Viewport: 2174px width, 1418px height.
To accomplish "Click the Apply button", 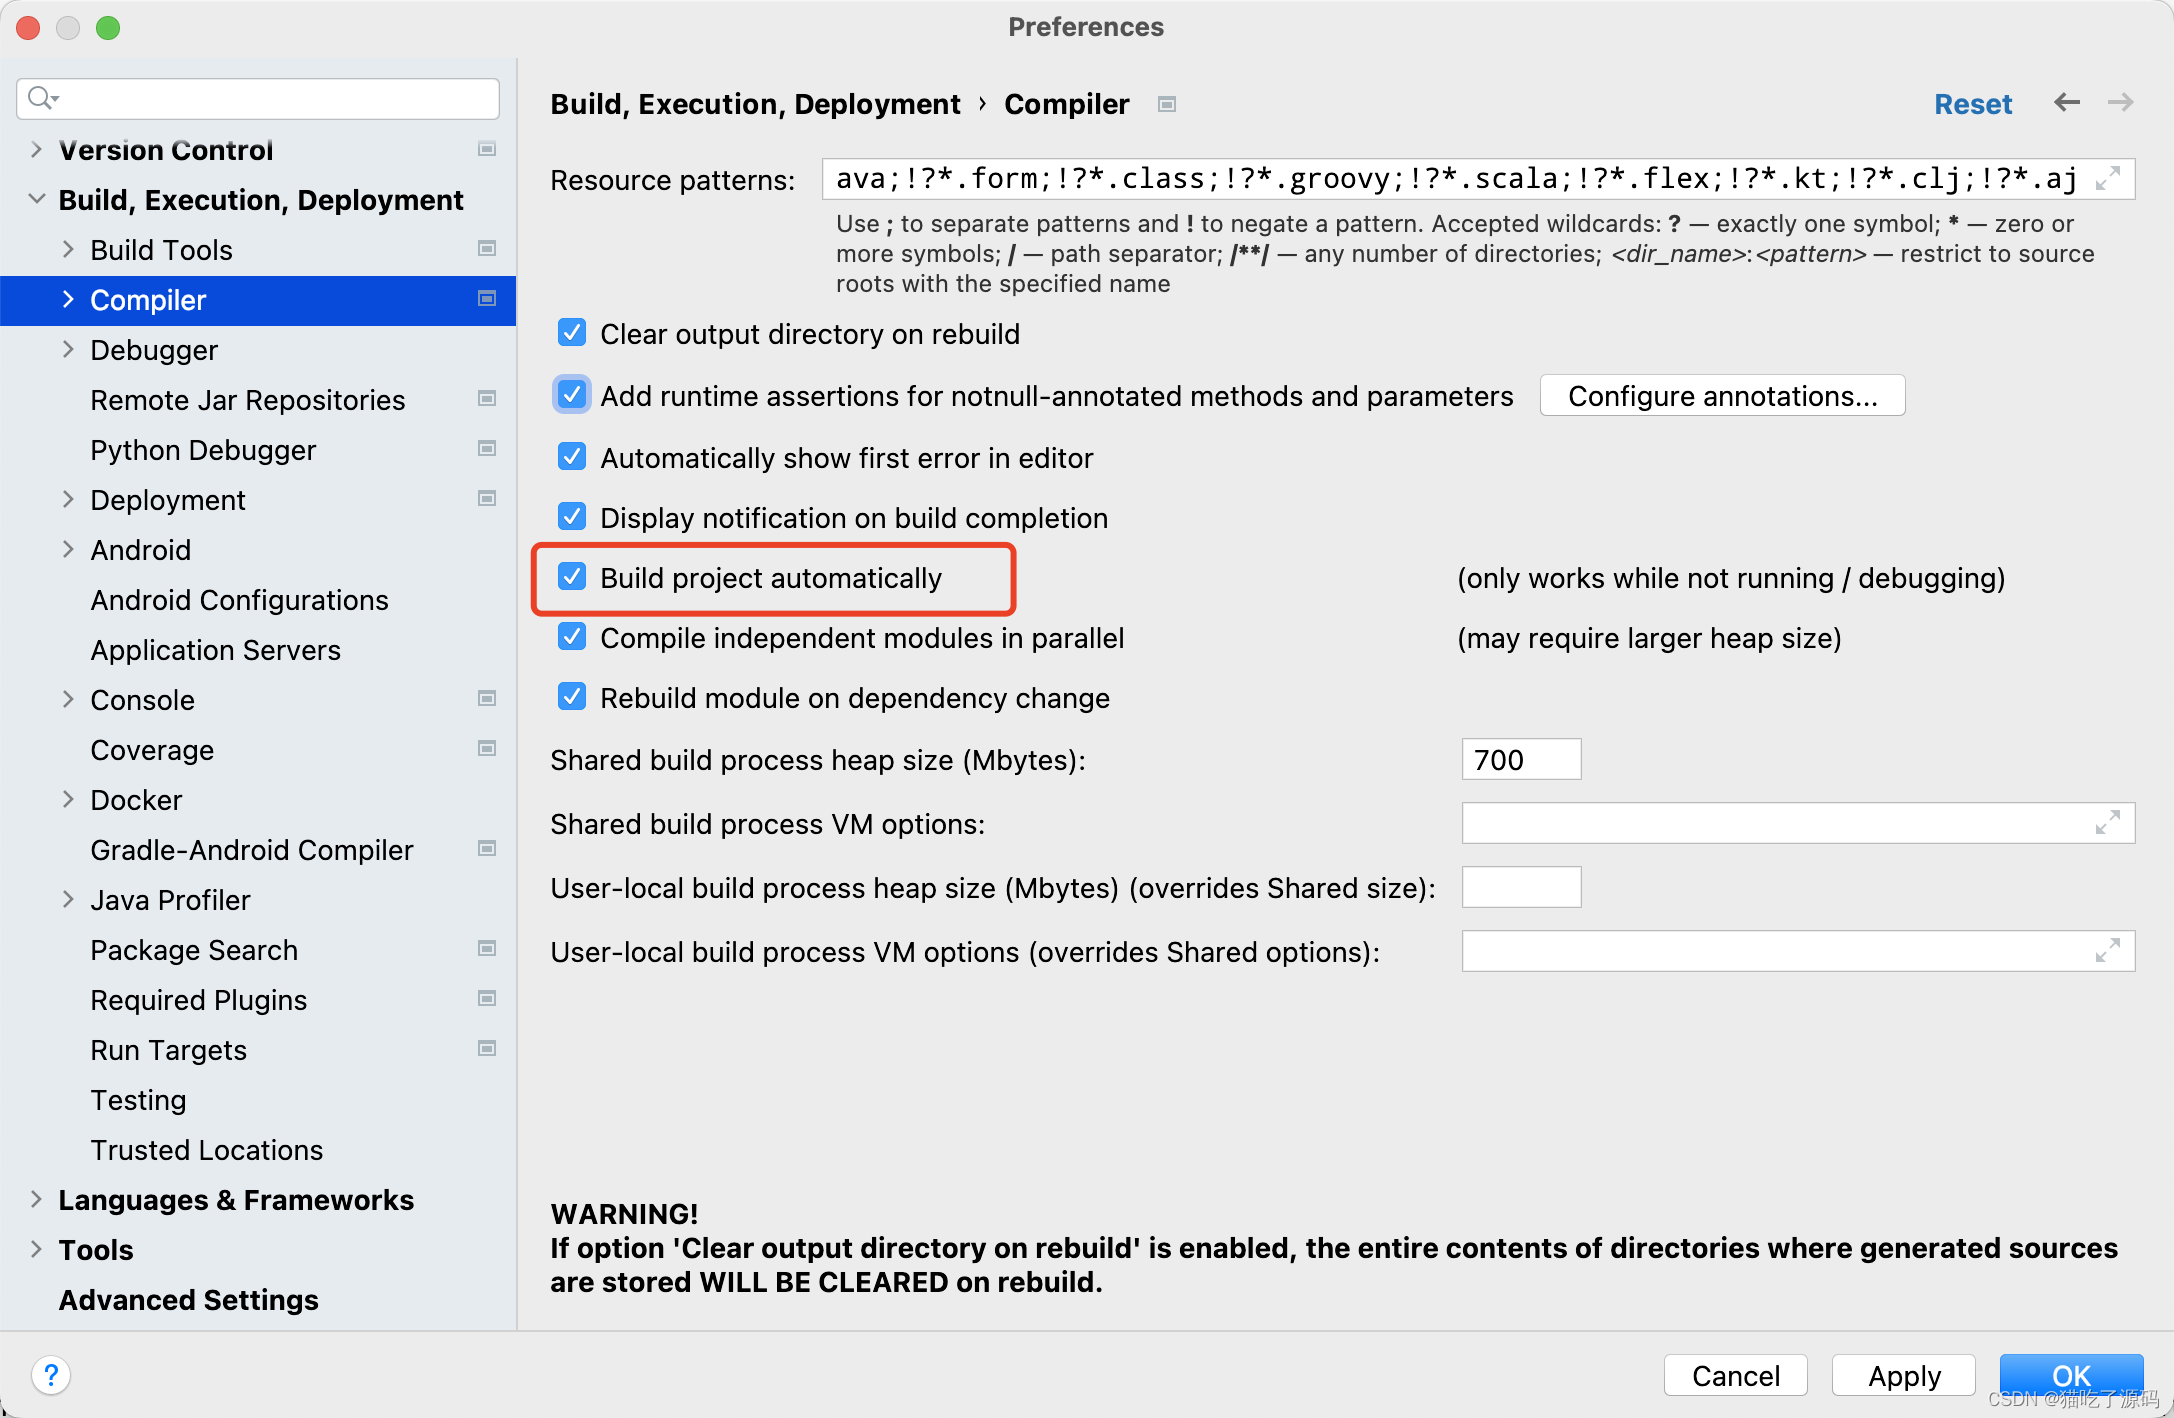I will coord(1903,1375).
